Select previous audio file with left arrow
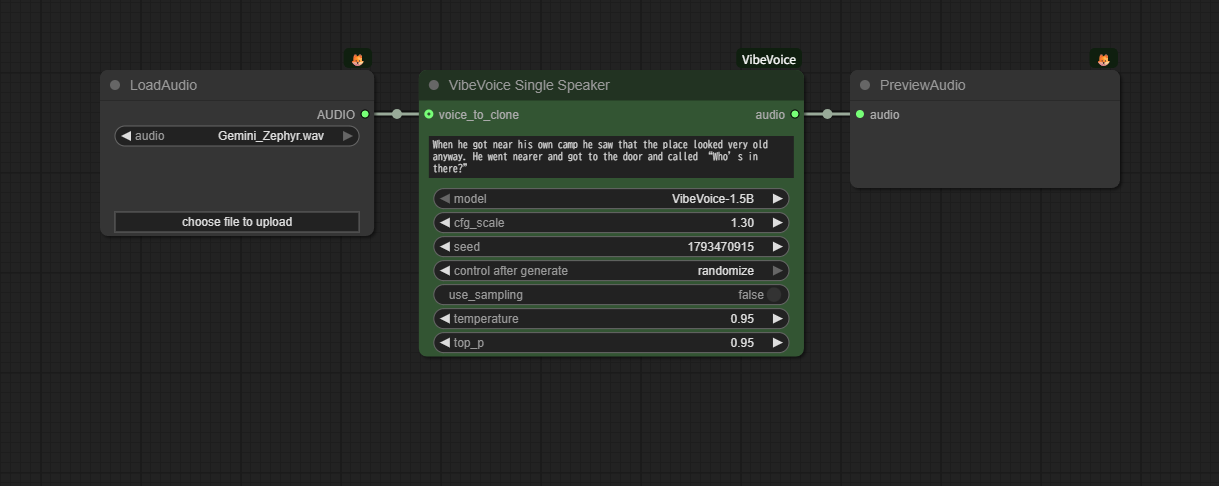This screenshot has width=1219, height=486. click(x=126, y=136)
